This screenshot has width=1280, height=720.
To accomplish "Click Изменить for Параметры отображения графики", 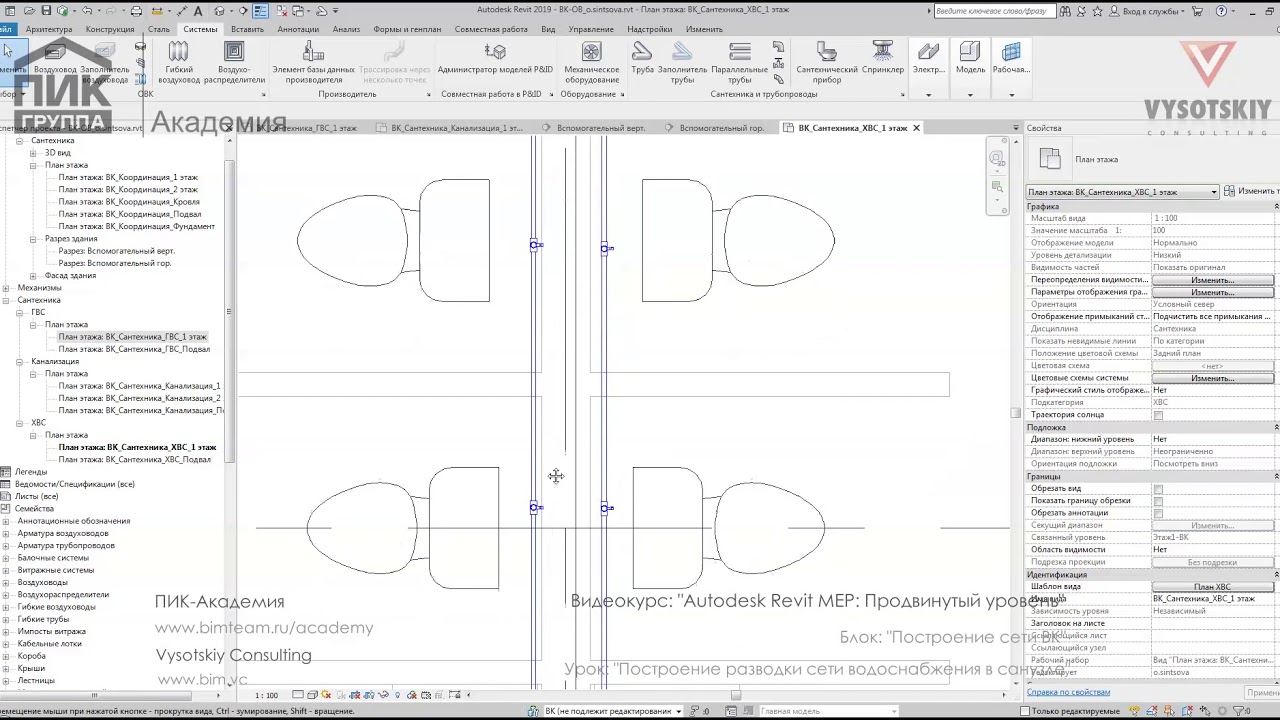I will click(x=1212, y=292).
